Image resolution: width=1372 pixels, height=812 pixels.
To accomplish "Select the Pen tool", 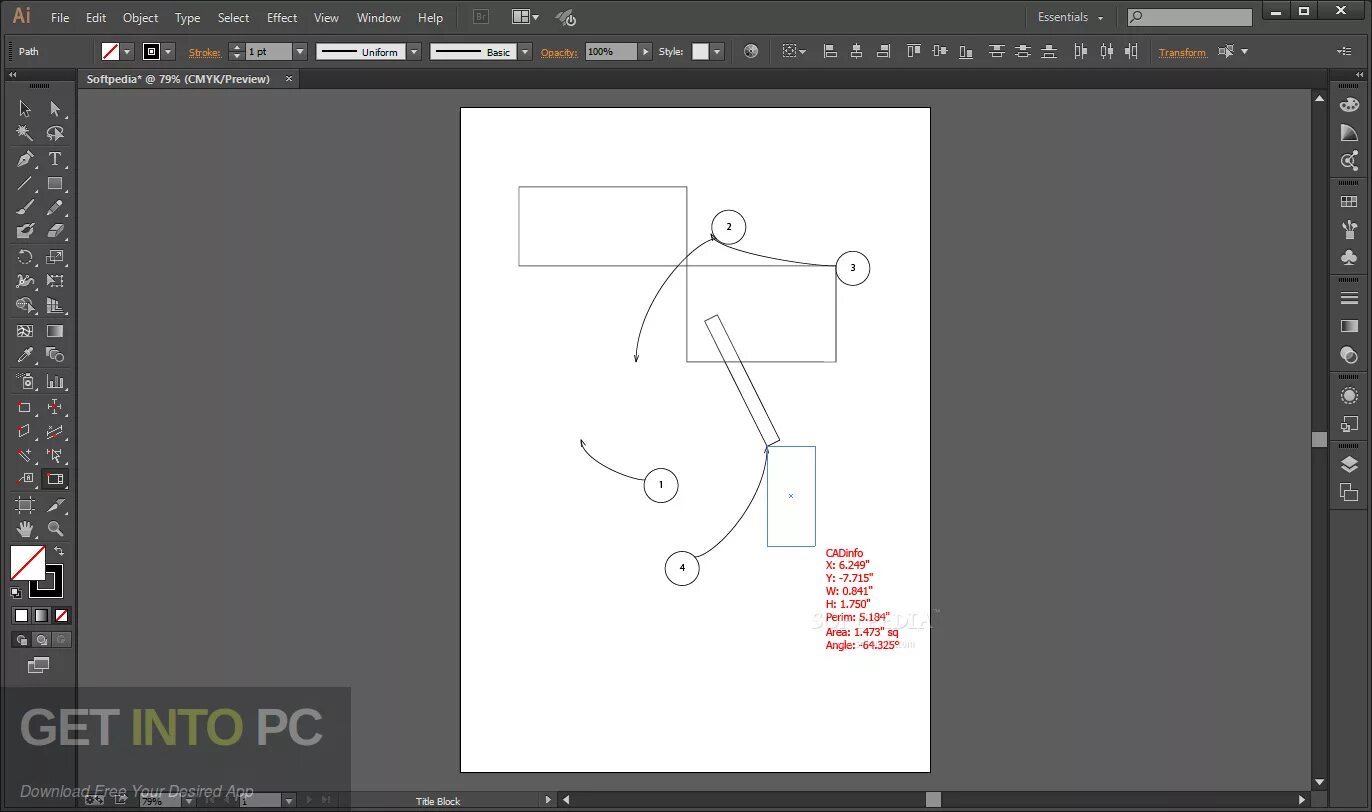I will (25, 159).
